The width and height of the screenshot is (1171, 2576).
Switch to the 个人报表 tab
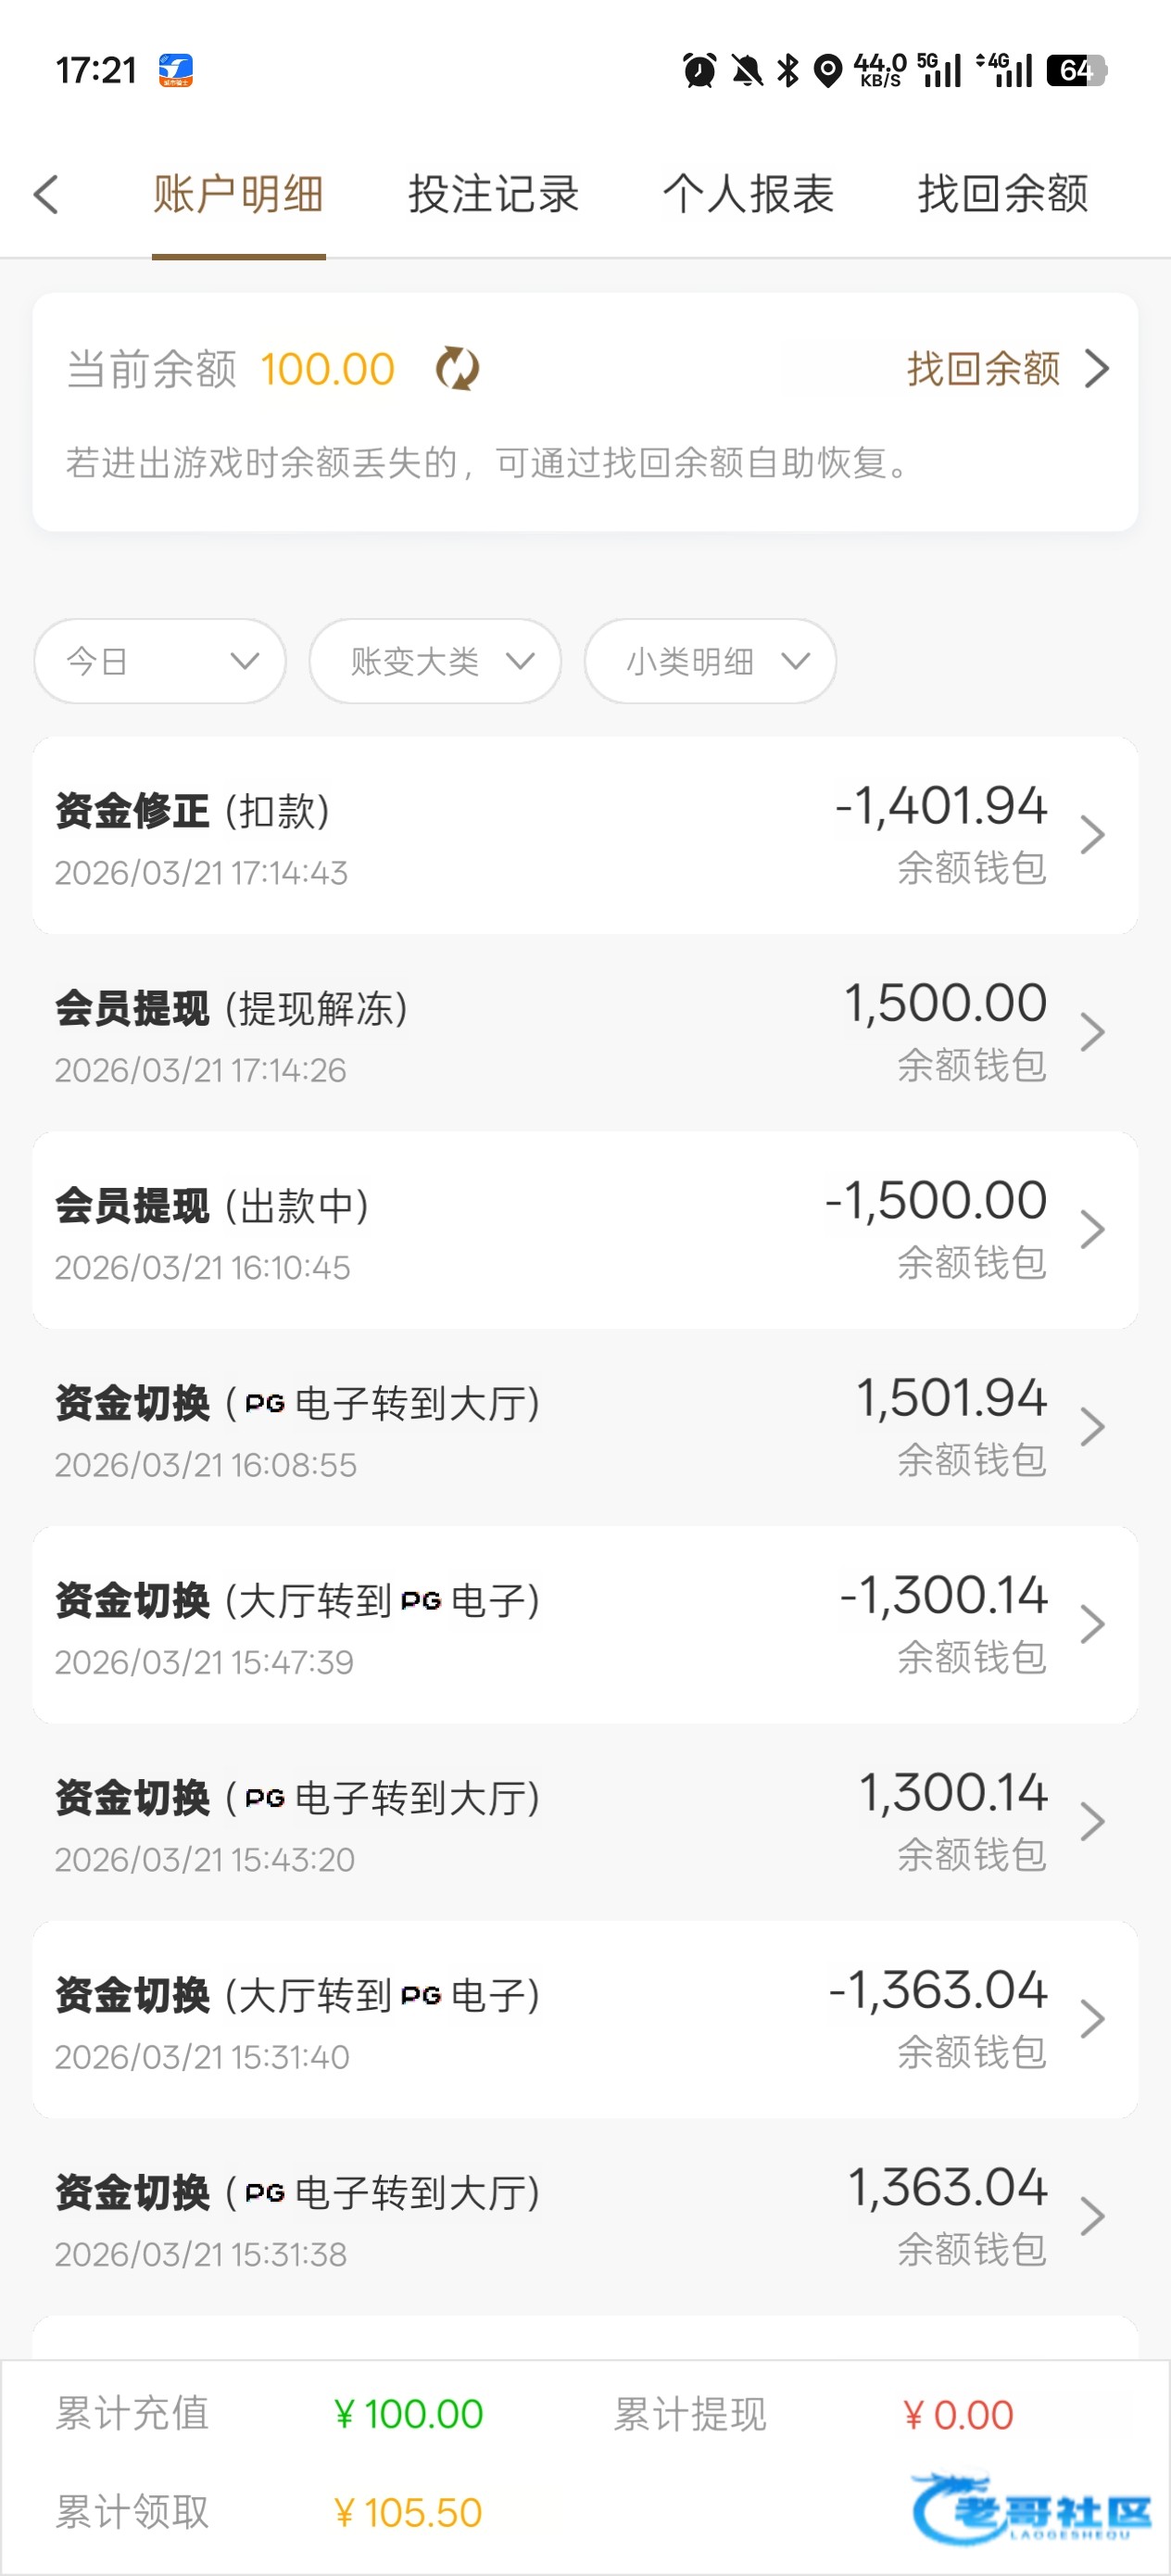point(748,194)
